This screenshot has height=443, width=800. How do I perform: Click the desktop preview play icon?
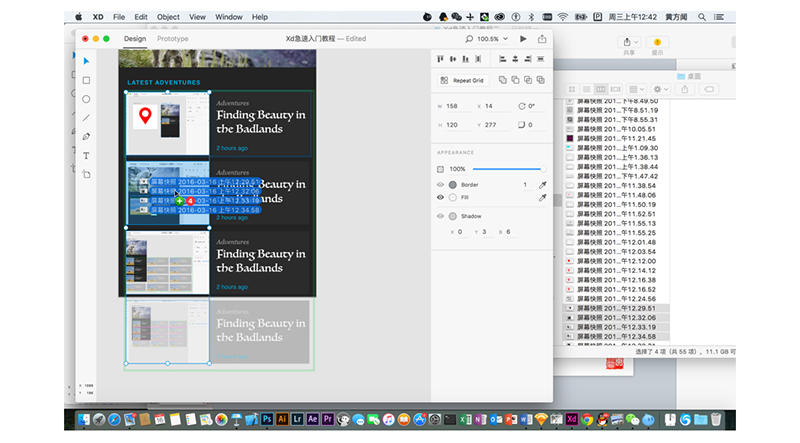coord(522,38)
